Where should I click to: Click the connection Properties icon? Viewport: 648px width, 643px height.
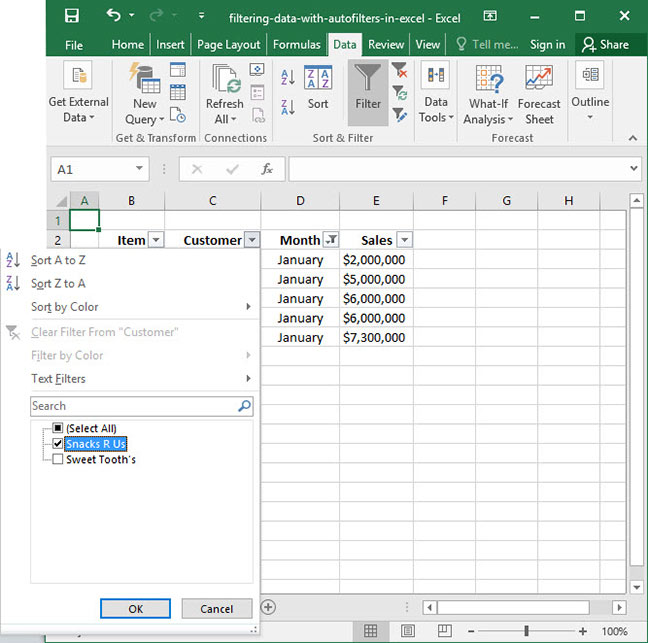[x=257, y=92]
